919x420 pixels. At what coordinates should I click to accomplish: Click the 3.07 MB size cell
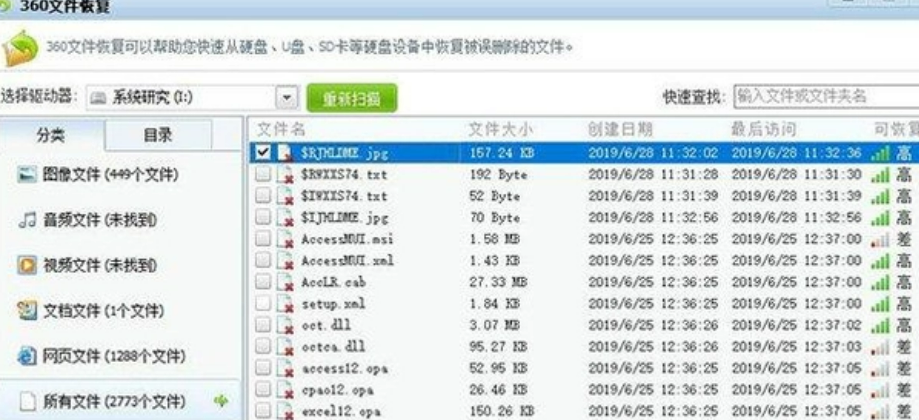click(x=494, y=326)
